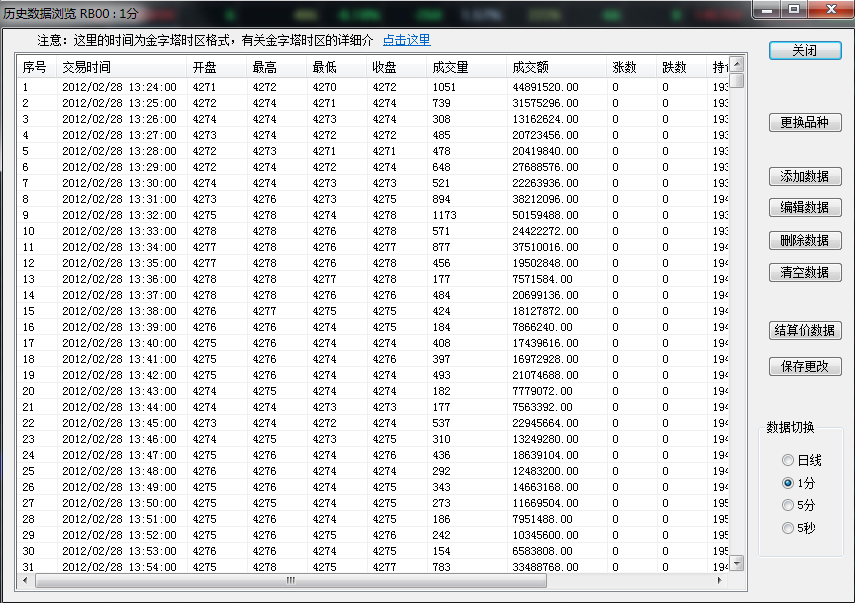The height and width of the screenshot is (610, 860).
Task: Choose the 5分 data interval
Action: coord(788,505)
